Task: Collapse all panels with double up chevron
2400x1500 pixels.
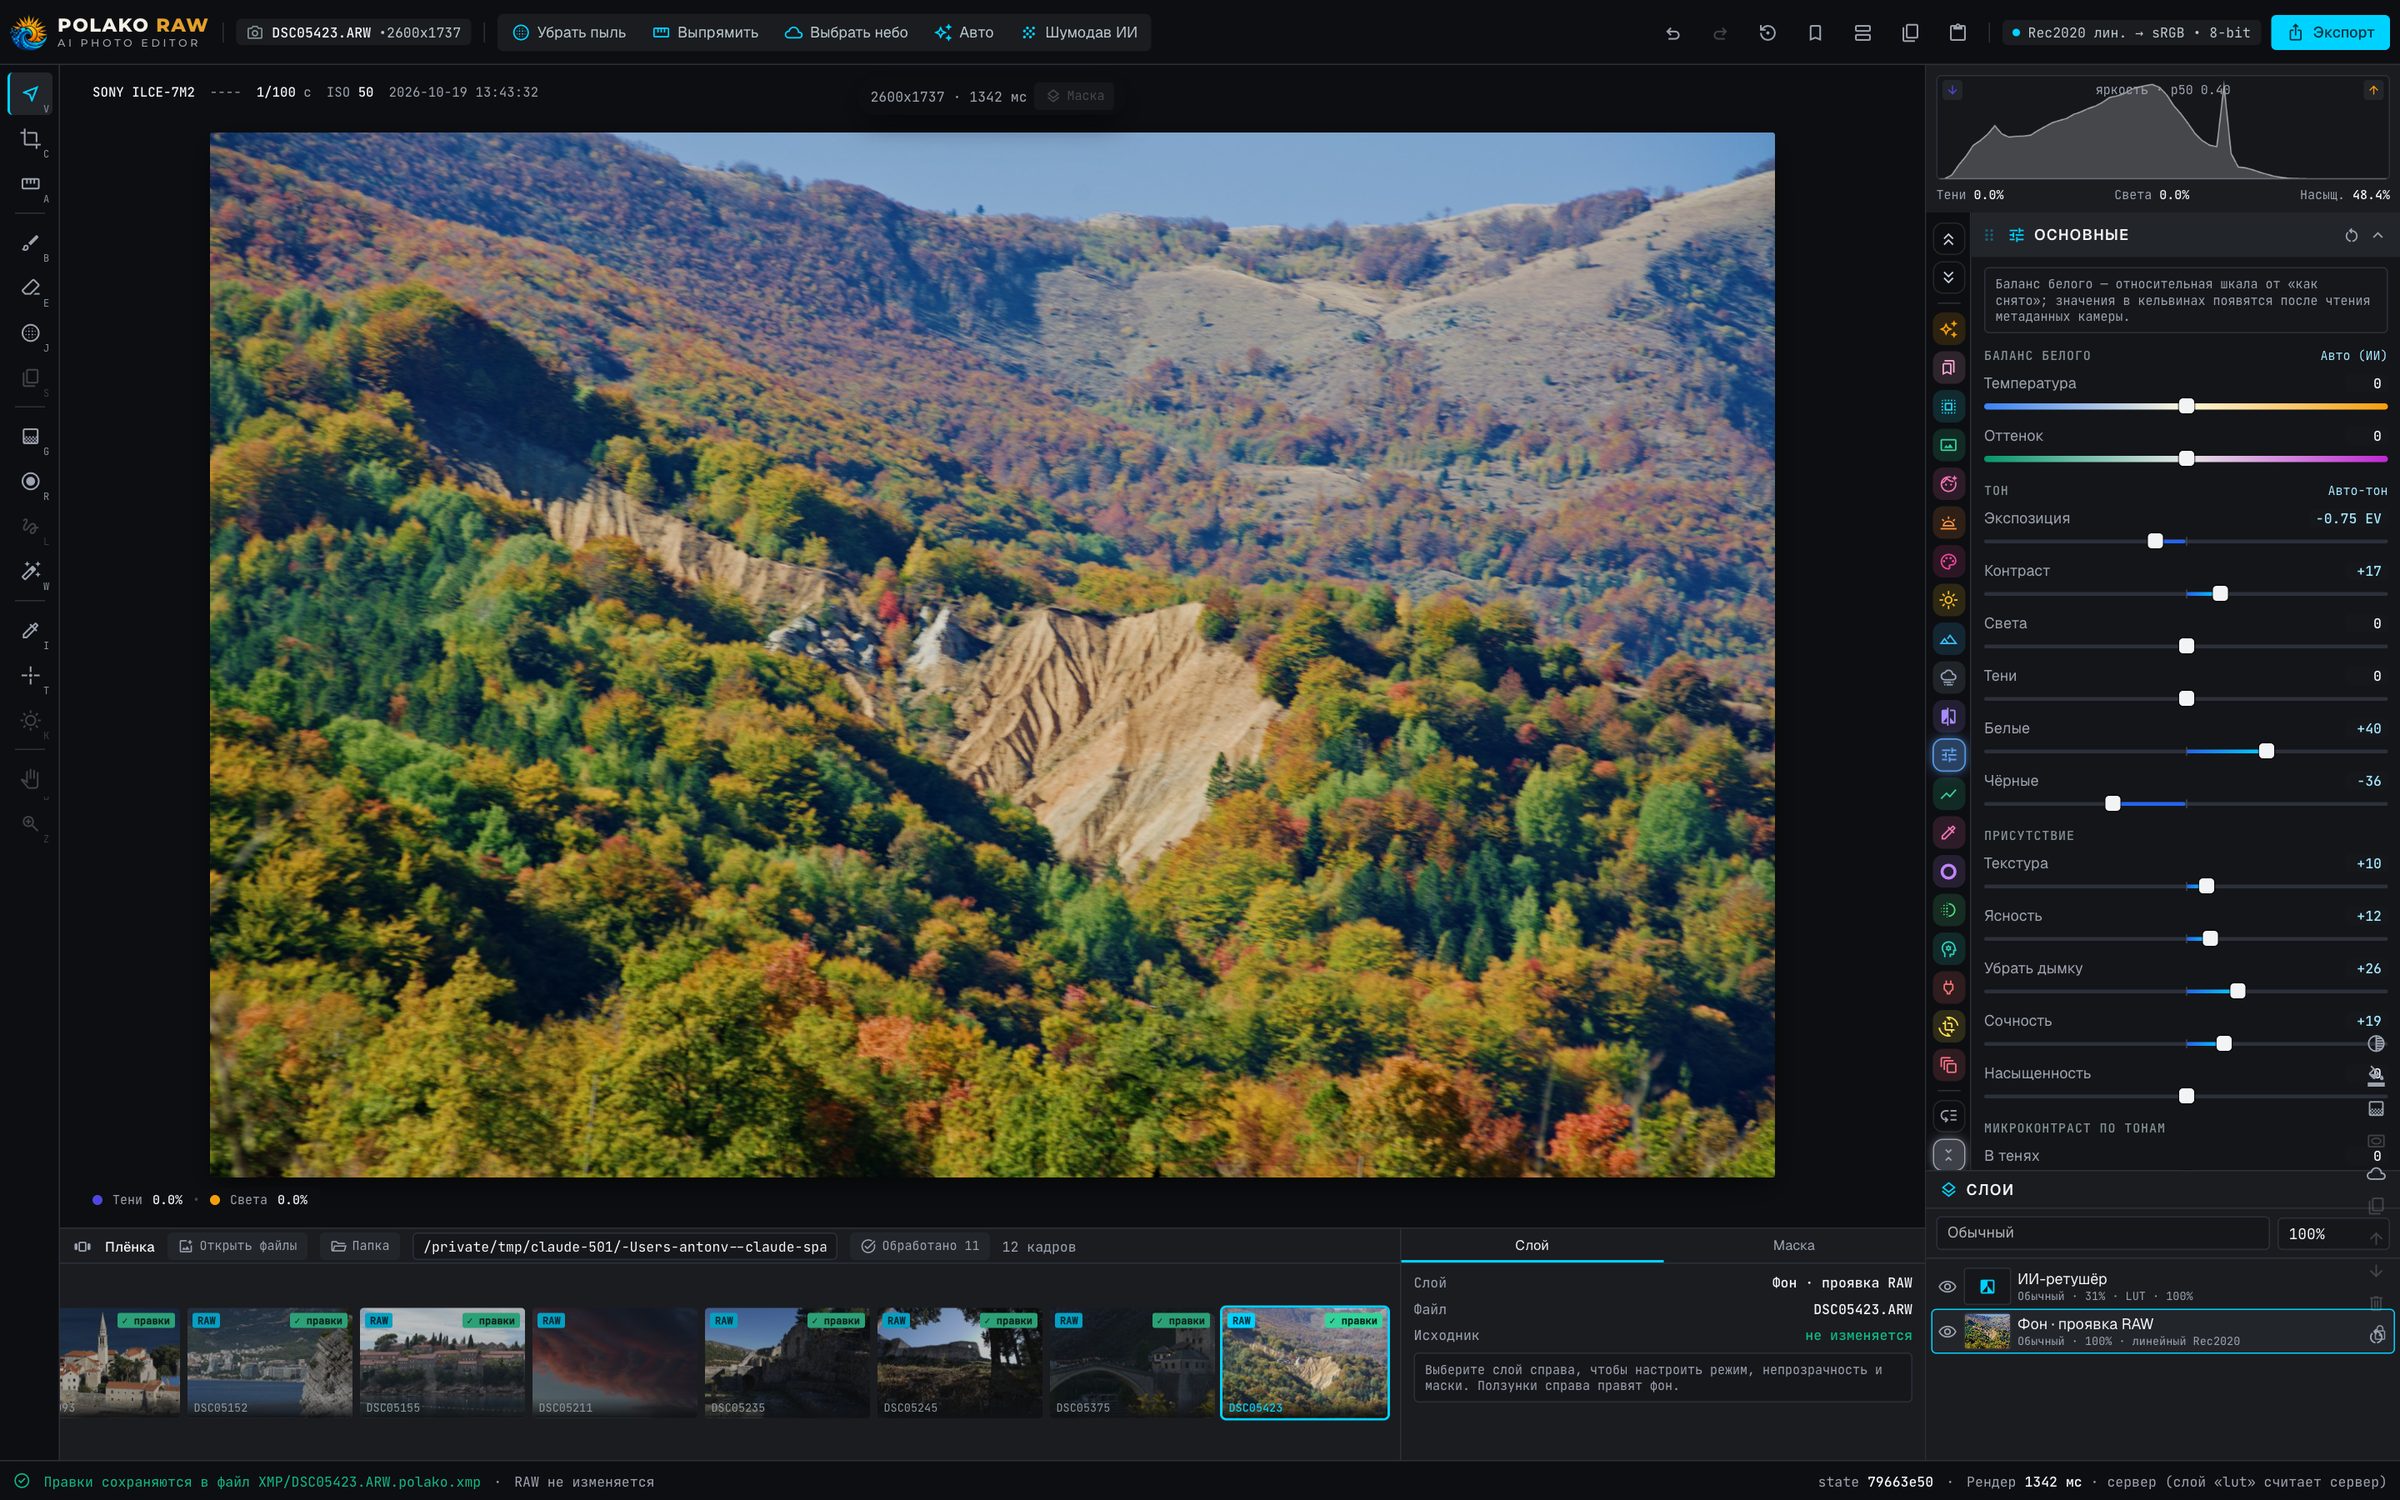Action: (1949, 239)
